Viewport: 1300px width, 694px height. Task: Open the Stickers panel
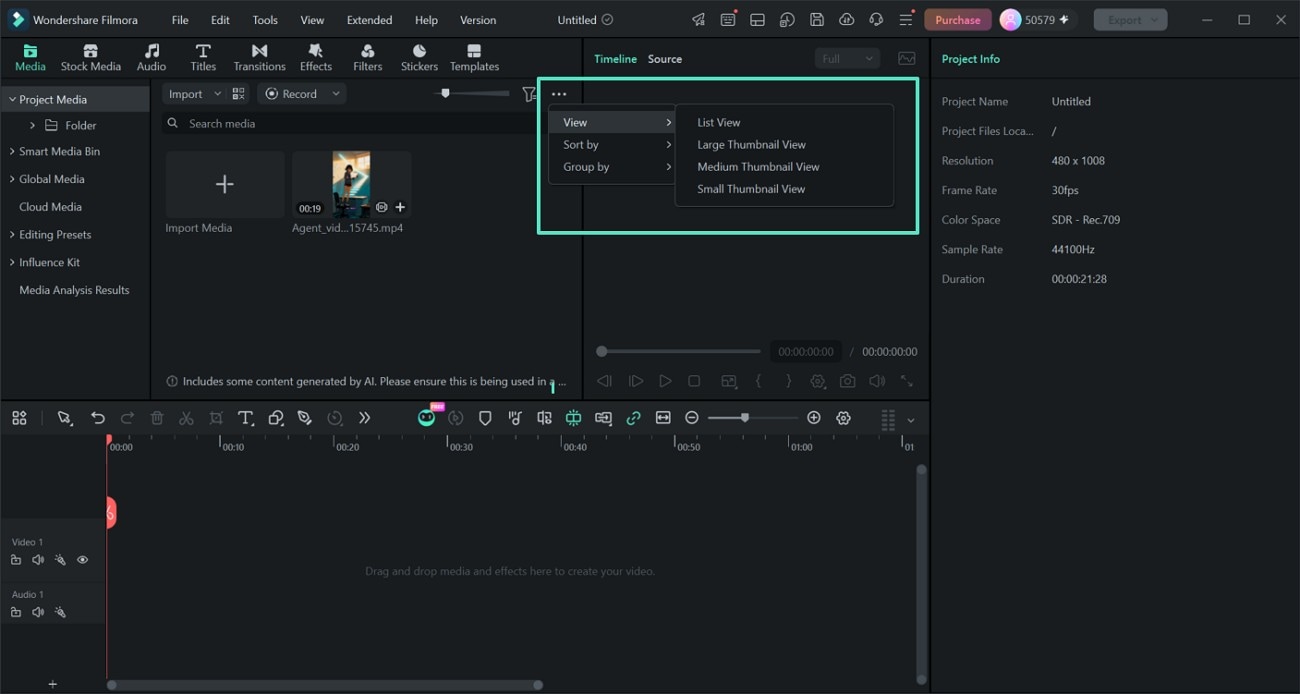click(x=419, y=58)
